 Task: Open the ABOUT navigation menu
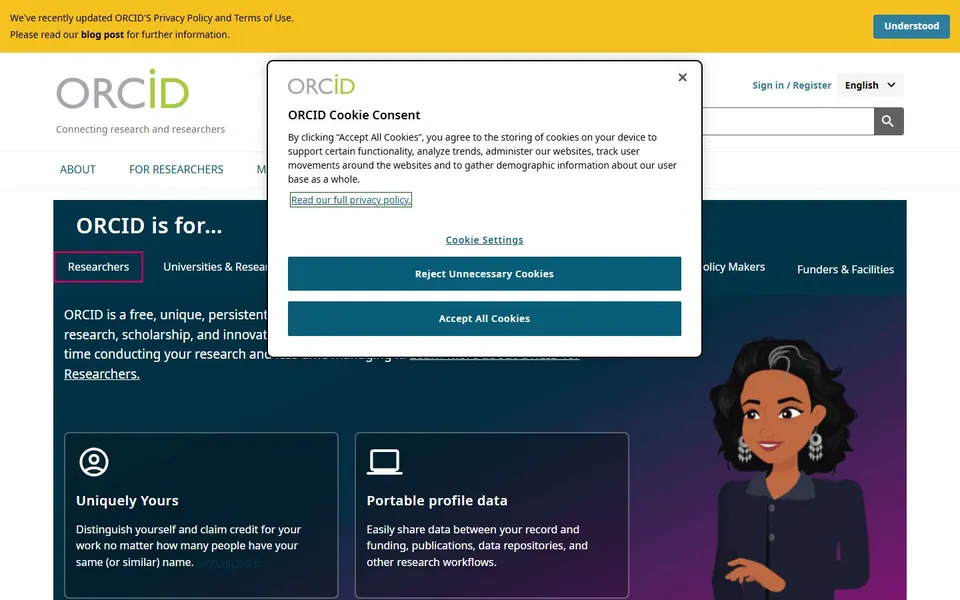[x=78, y=170]
